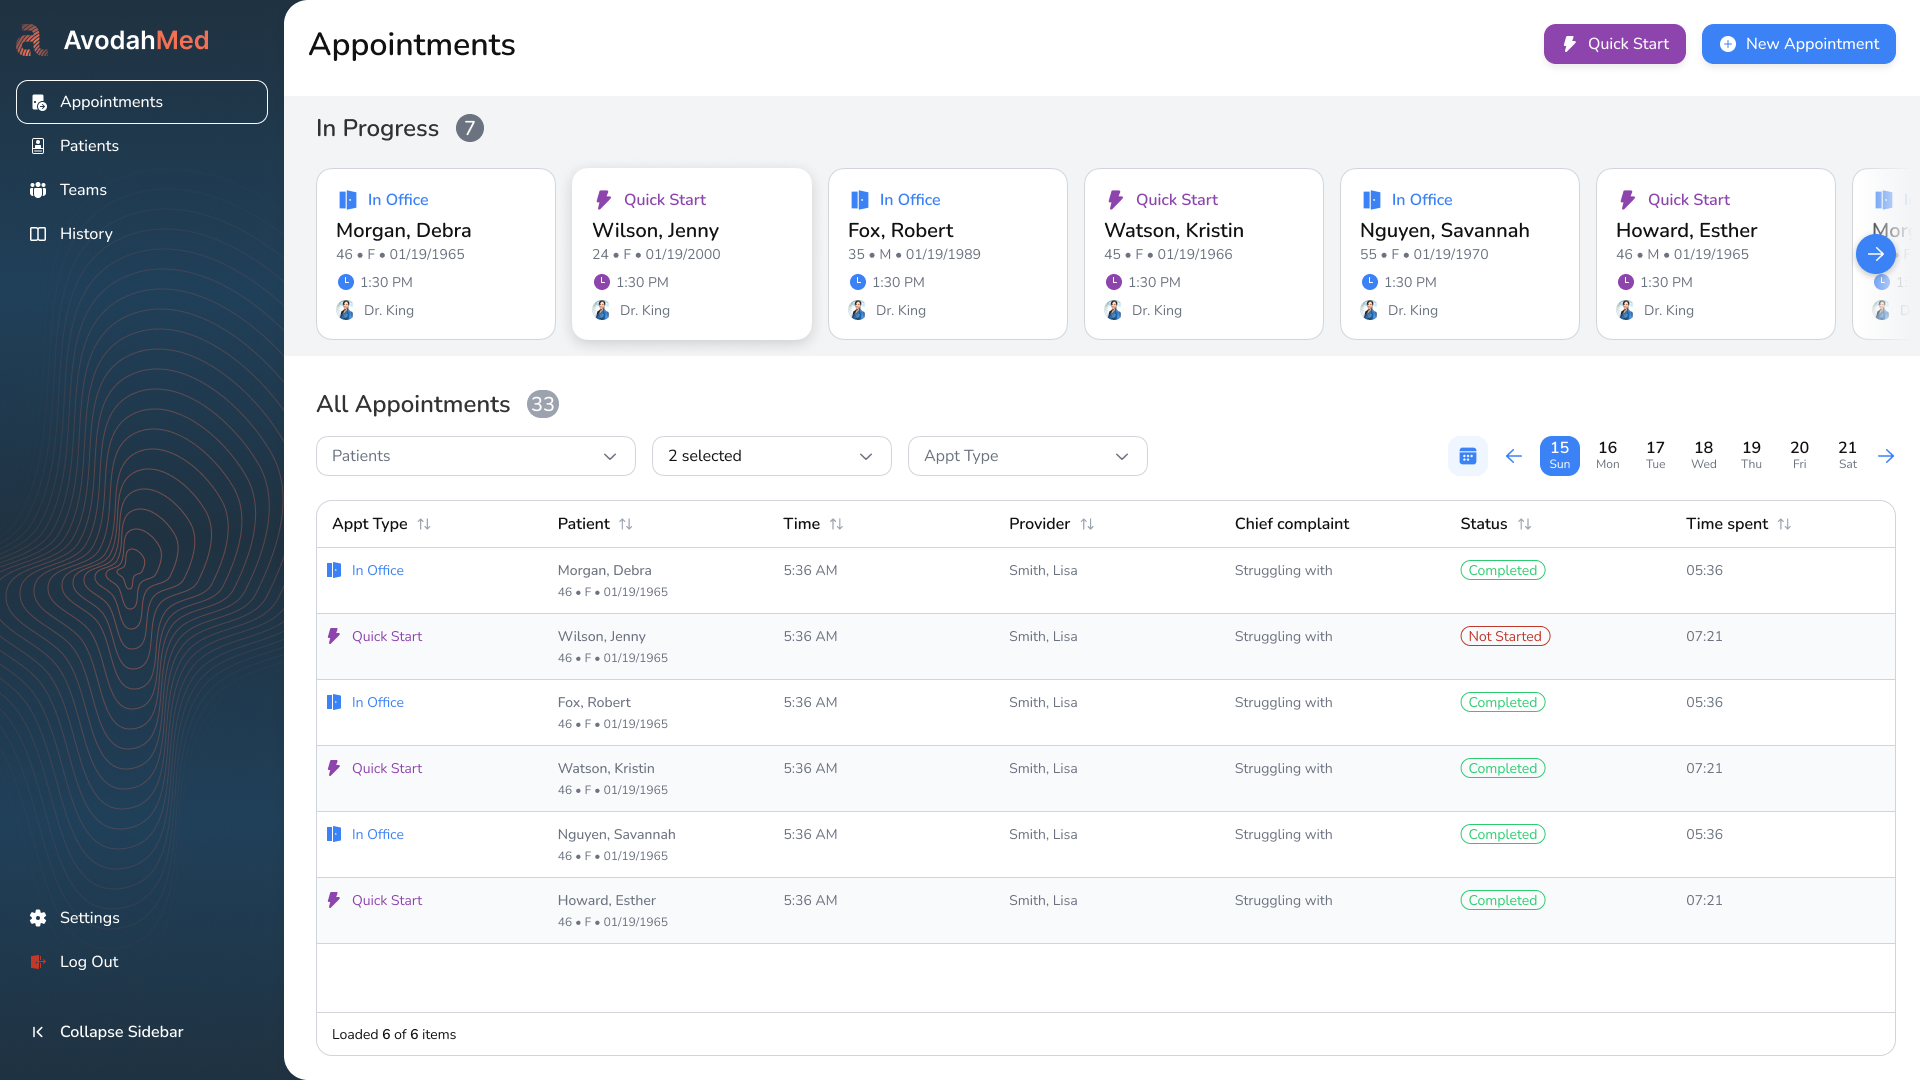1920x1080 pixels.
Task: Create a New Appointment
Action: tap(1798, 44)
